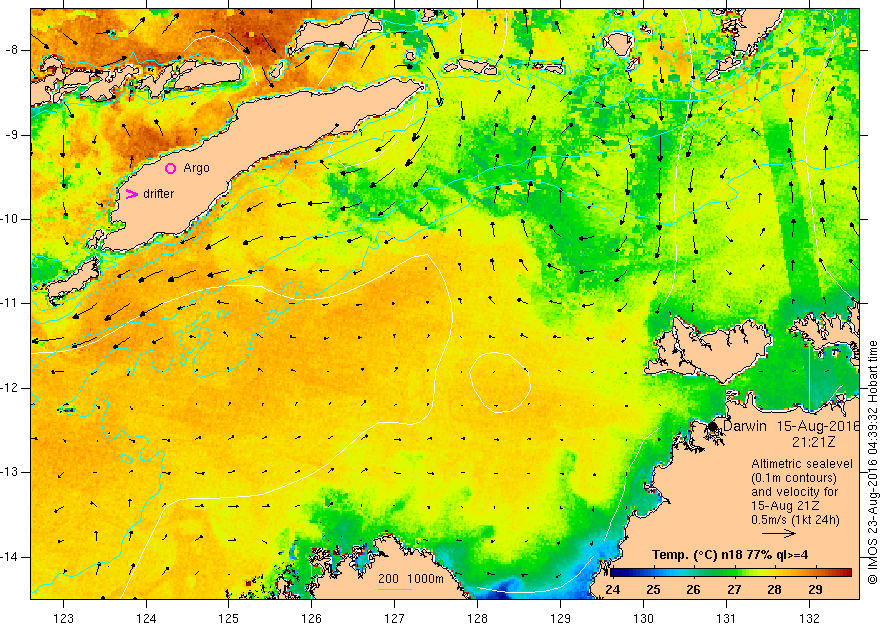
Task: Click the 'and velocity for' legend text
Action: pos(795,492)
